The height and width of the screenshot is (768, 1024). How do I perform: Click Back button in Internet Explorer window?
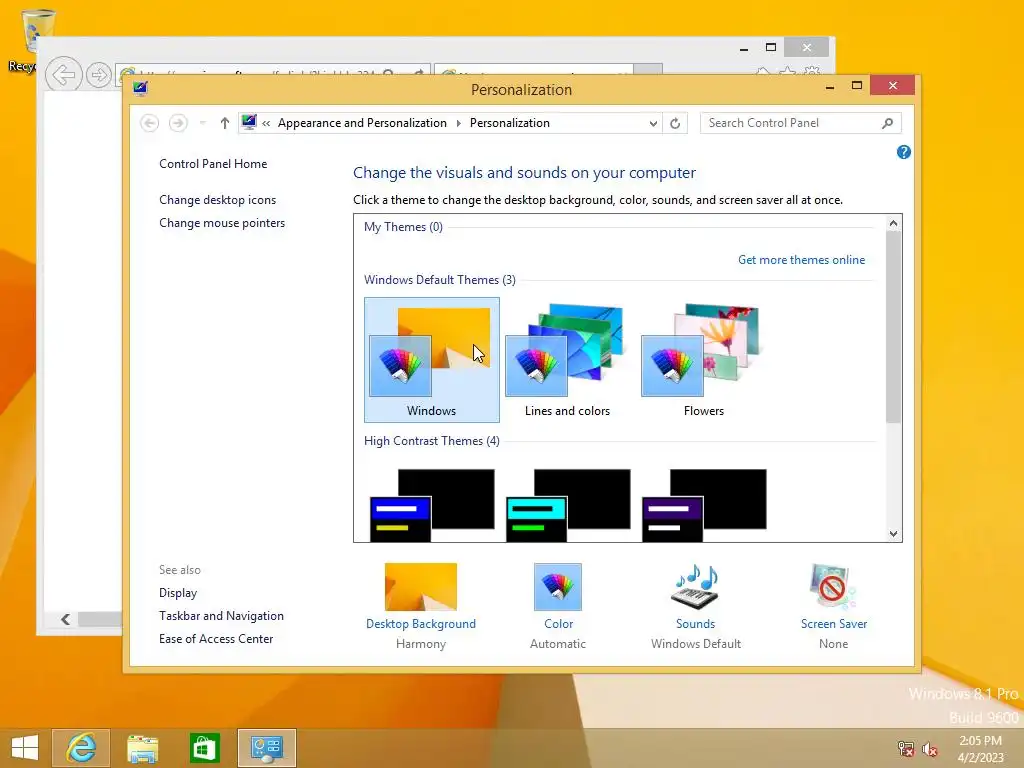pos(63,75)
